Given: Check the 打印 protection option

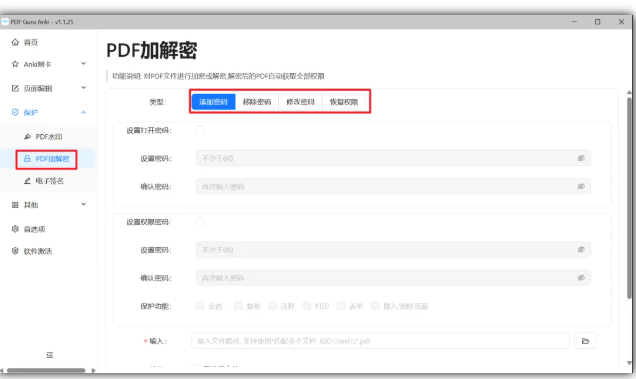Looking at the screenshot, I should coord(307,306).
